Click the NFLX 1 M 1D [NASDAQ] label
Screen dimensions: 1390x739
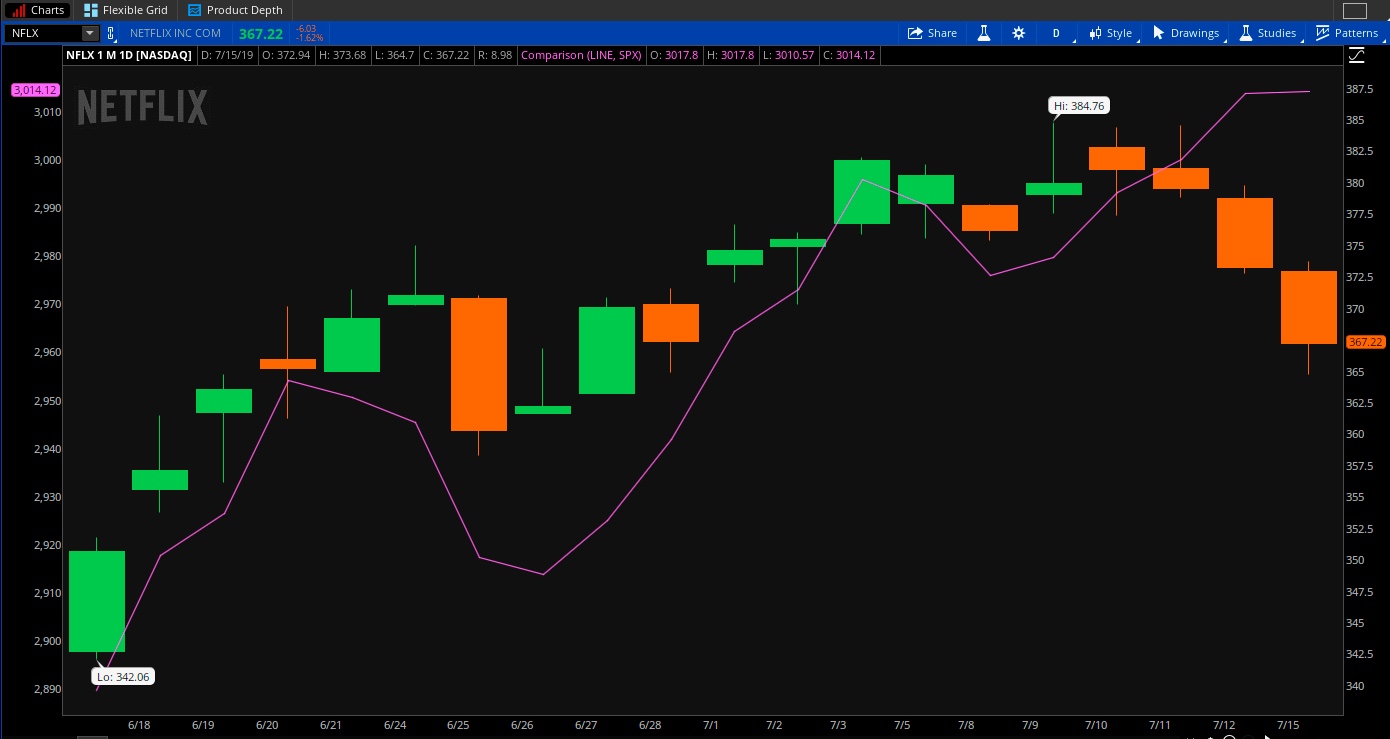tap(128, 55)
